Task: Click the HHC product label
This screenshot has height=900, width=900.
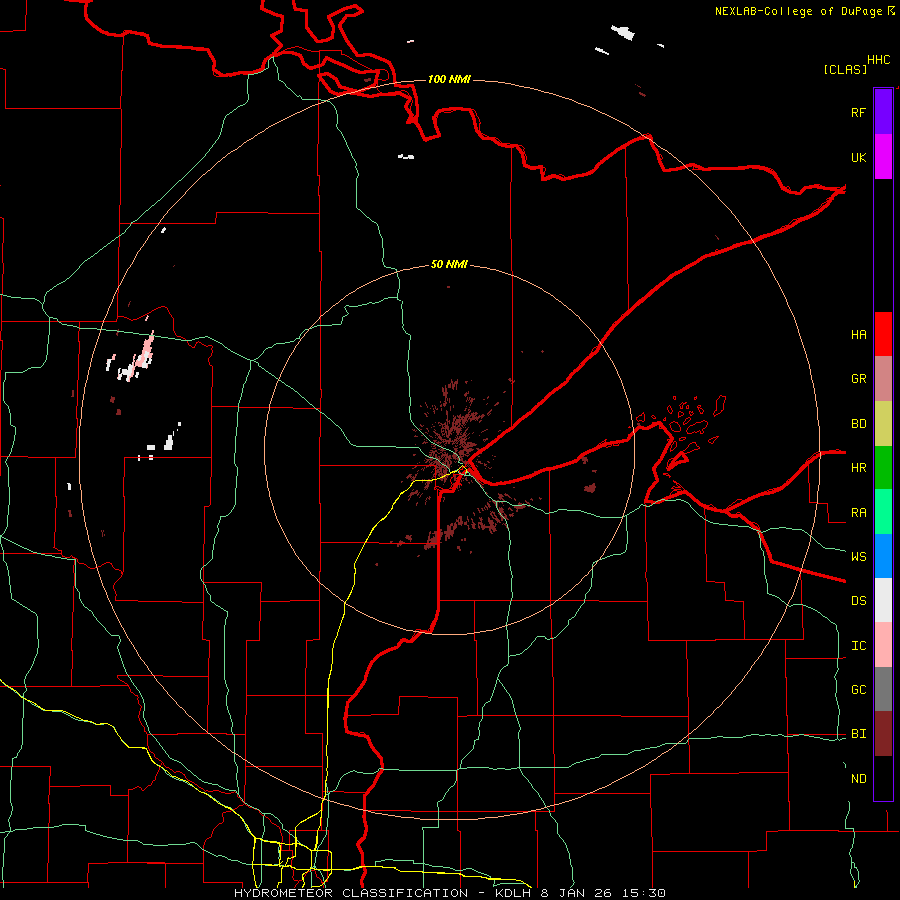Action: click(879, 60)
